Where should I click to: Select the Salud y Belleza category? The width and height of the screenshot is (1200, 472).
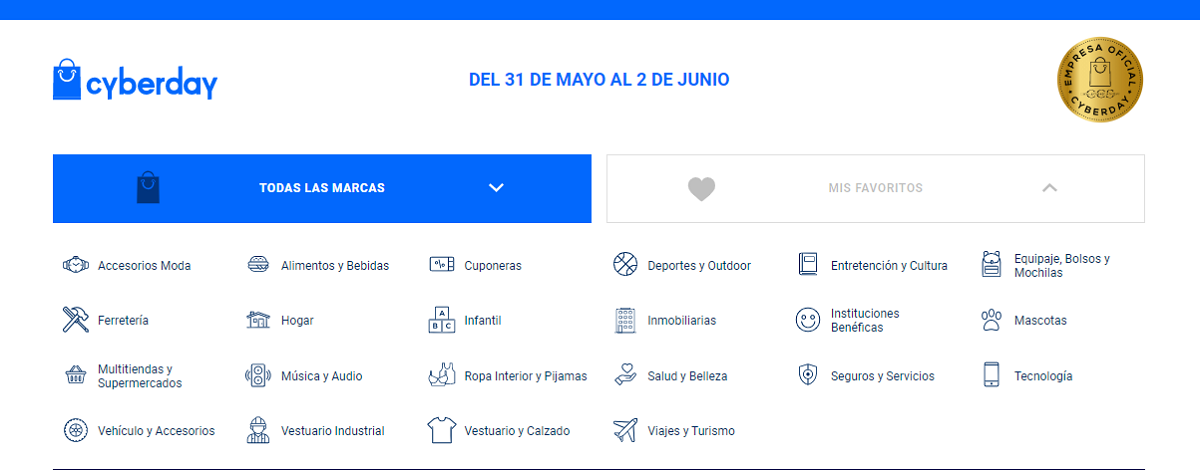click(x=687, y=376)
